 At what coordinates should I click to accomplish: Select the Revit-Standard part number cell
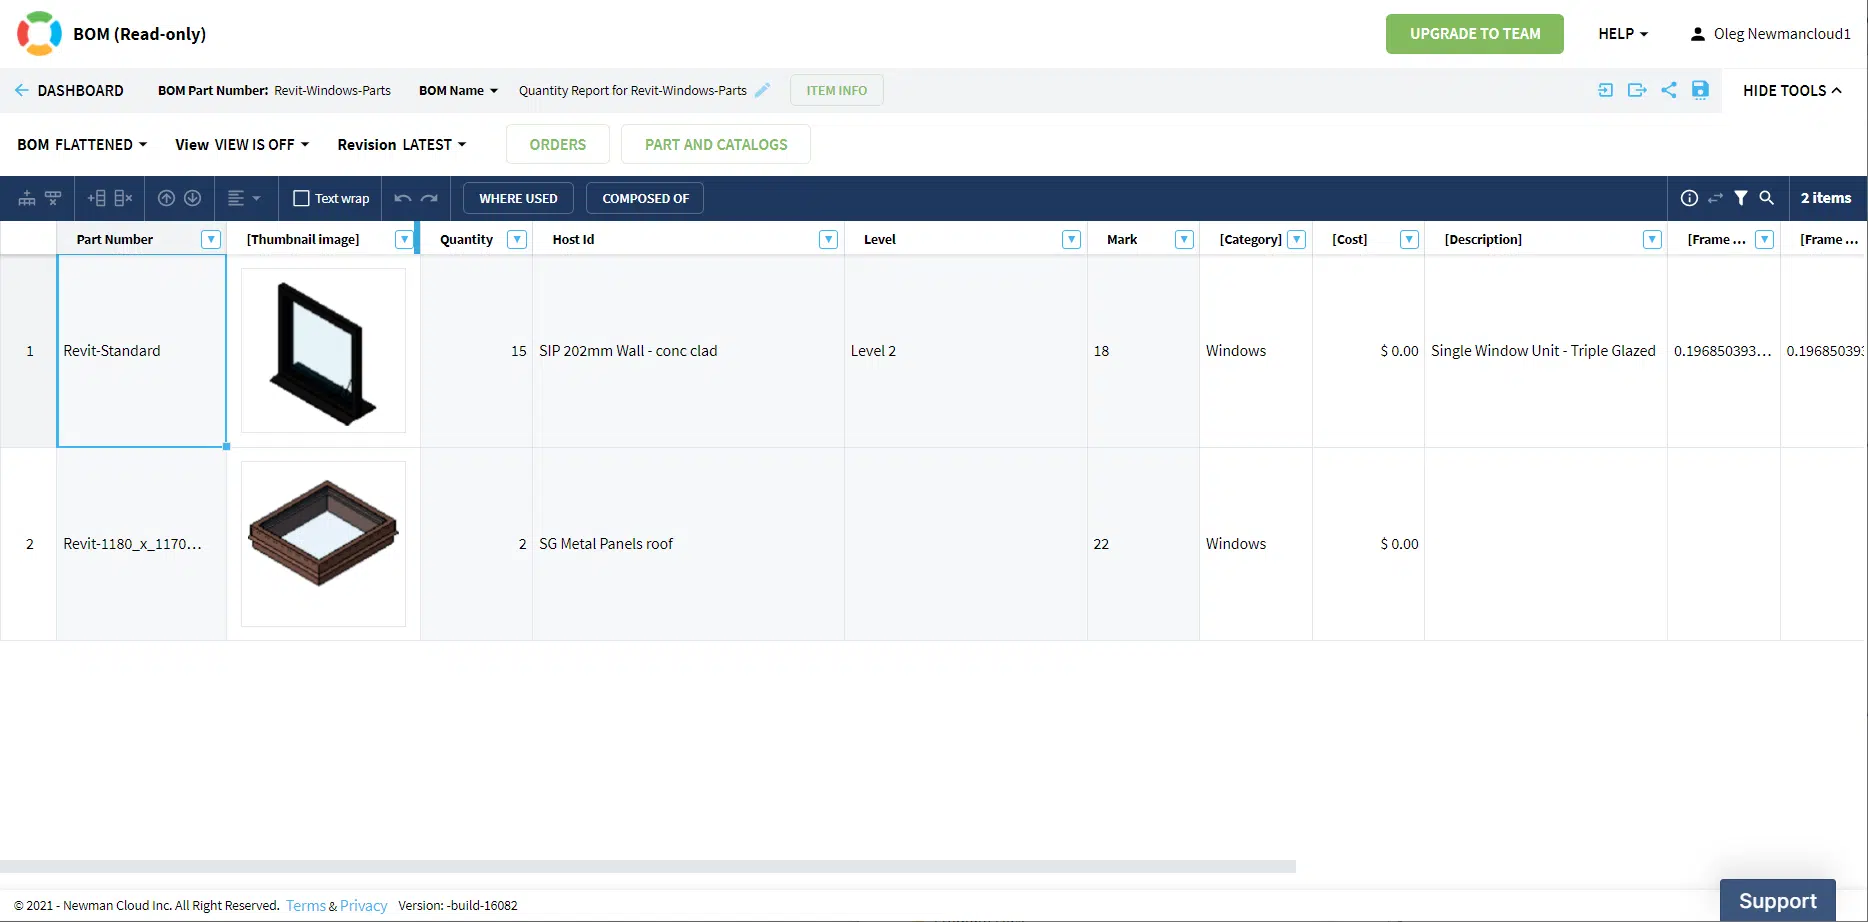point(142,351)
